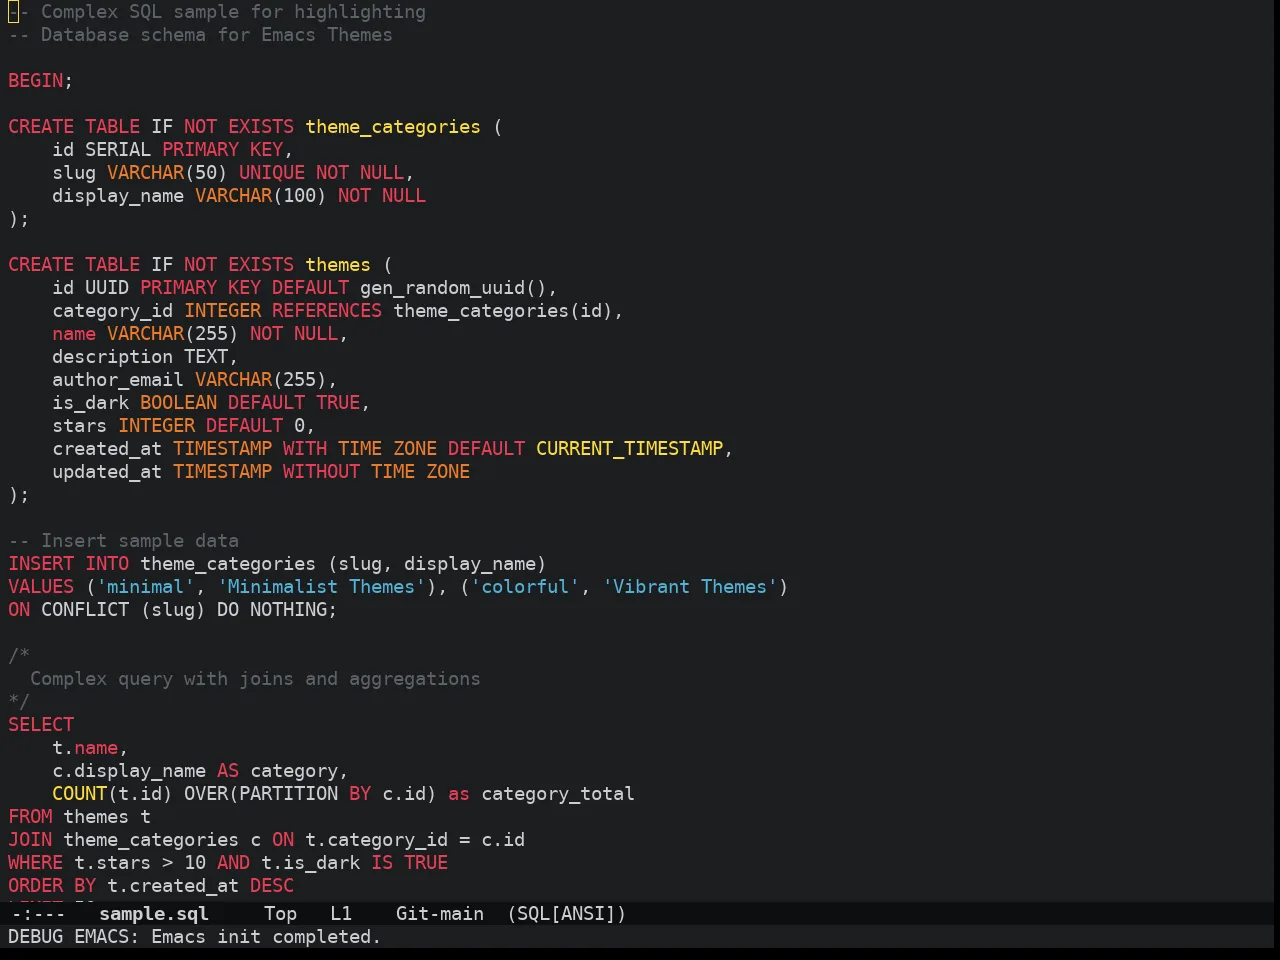Viewport: 1280px width, 960px height.
Task: Click the description TEXT column line
Action: (145, 357)
